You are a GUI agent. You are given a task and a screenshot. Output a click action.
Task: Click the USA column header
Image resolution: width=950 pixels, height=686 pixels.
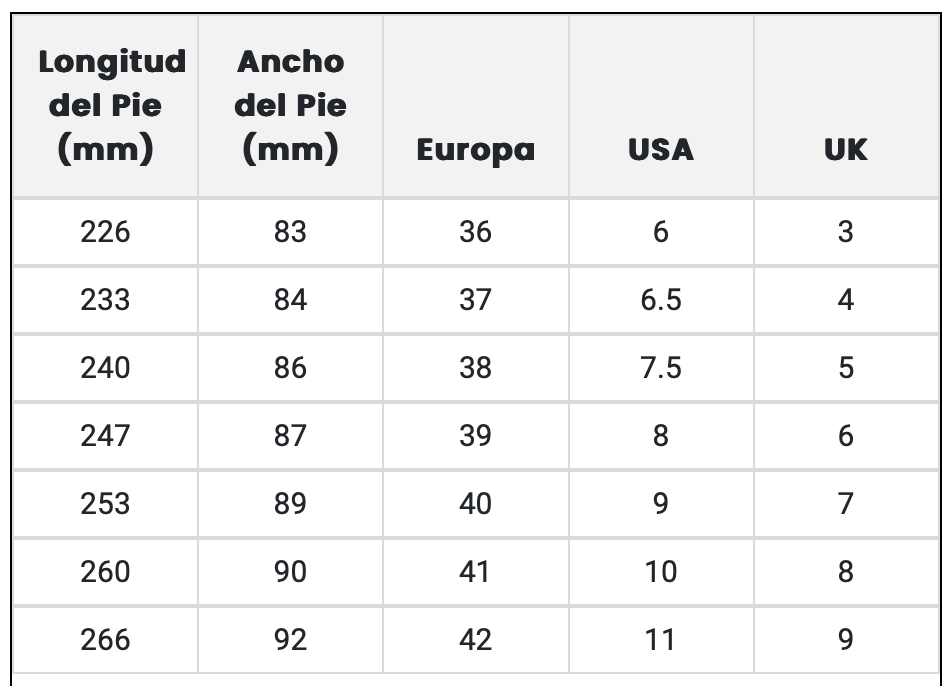click(x=660, y=150)
